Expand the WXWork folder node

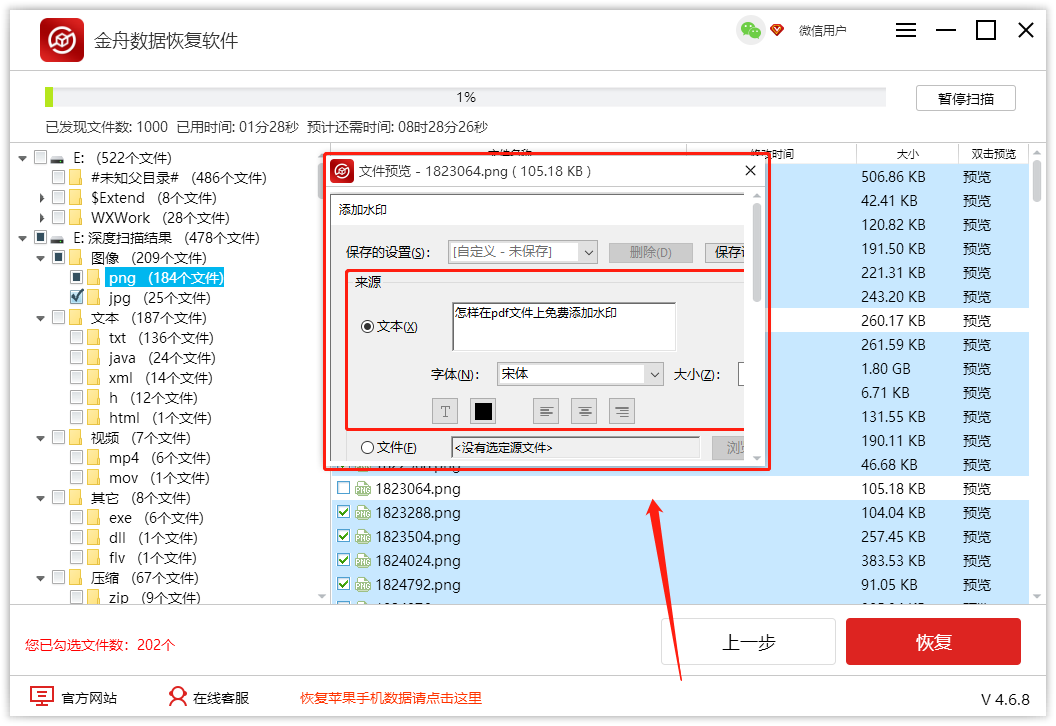(41, 218)
